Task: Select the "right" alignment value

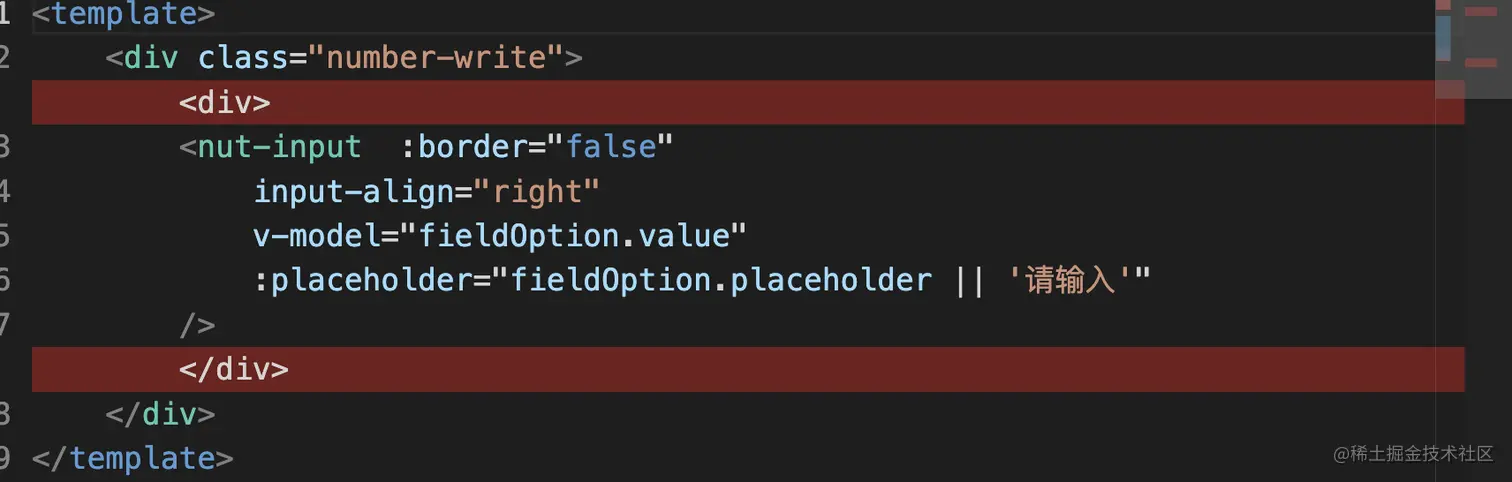Action: (x=536, y=191)
